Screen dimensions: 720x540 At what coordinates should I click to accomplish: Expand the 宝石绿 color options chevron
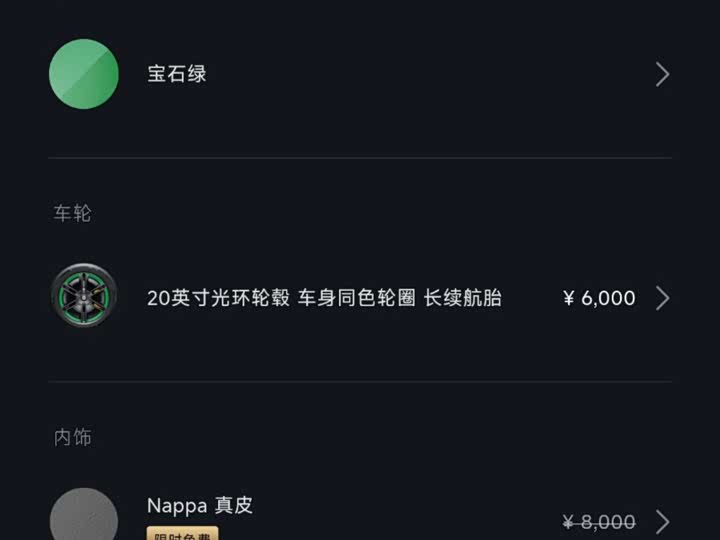click(662, 74)
